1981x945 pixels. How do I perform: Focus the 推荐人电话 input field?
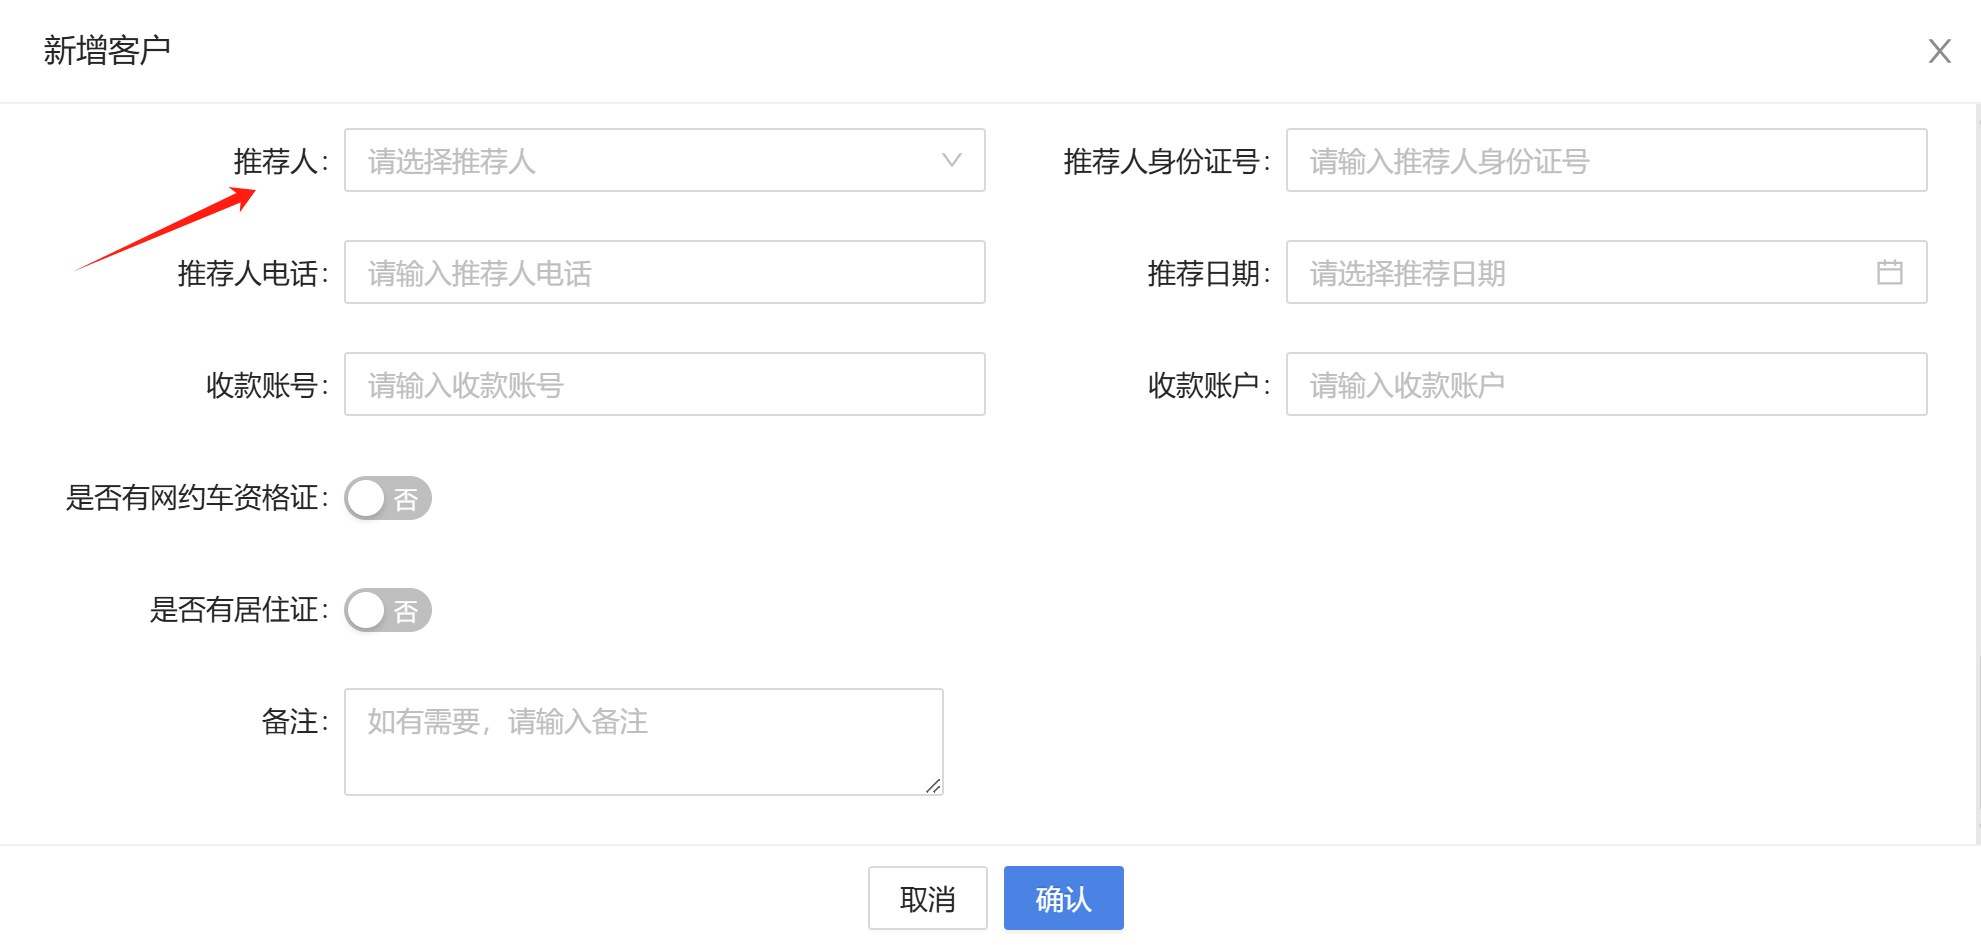[x=664, y=272]
